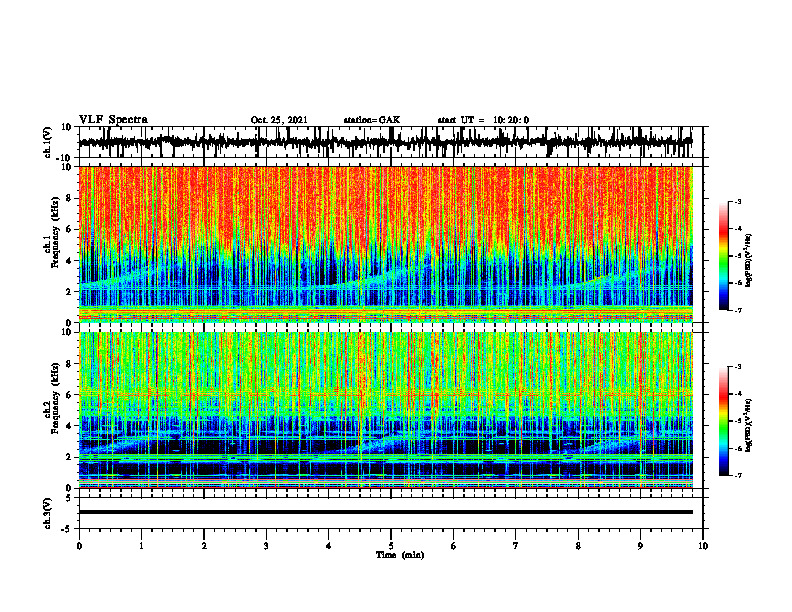Screen dimensions: 792x612
Task: Click the "-5" tick on ch.3(V) axis
Action: (68, 529)
